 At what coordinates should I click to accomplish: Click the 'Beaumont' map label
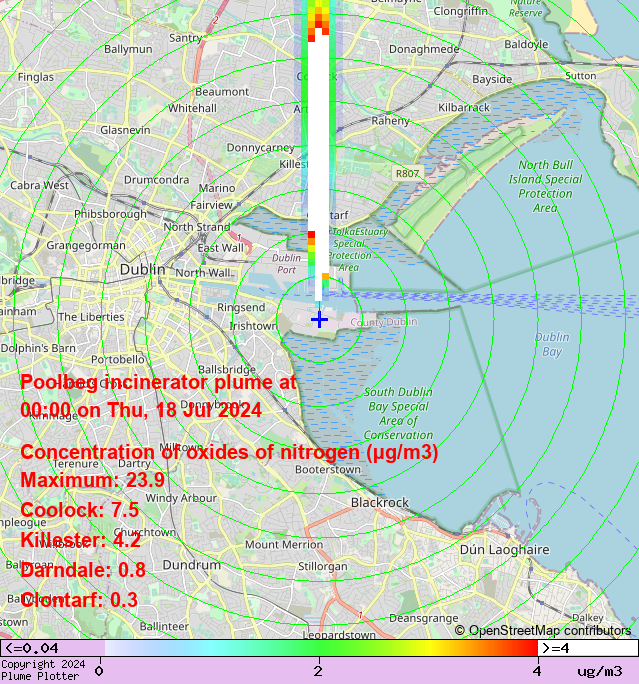click(222, 92)
